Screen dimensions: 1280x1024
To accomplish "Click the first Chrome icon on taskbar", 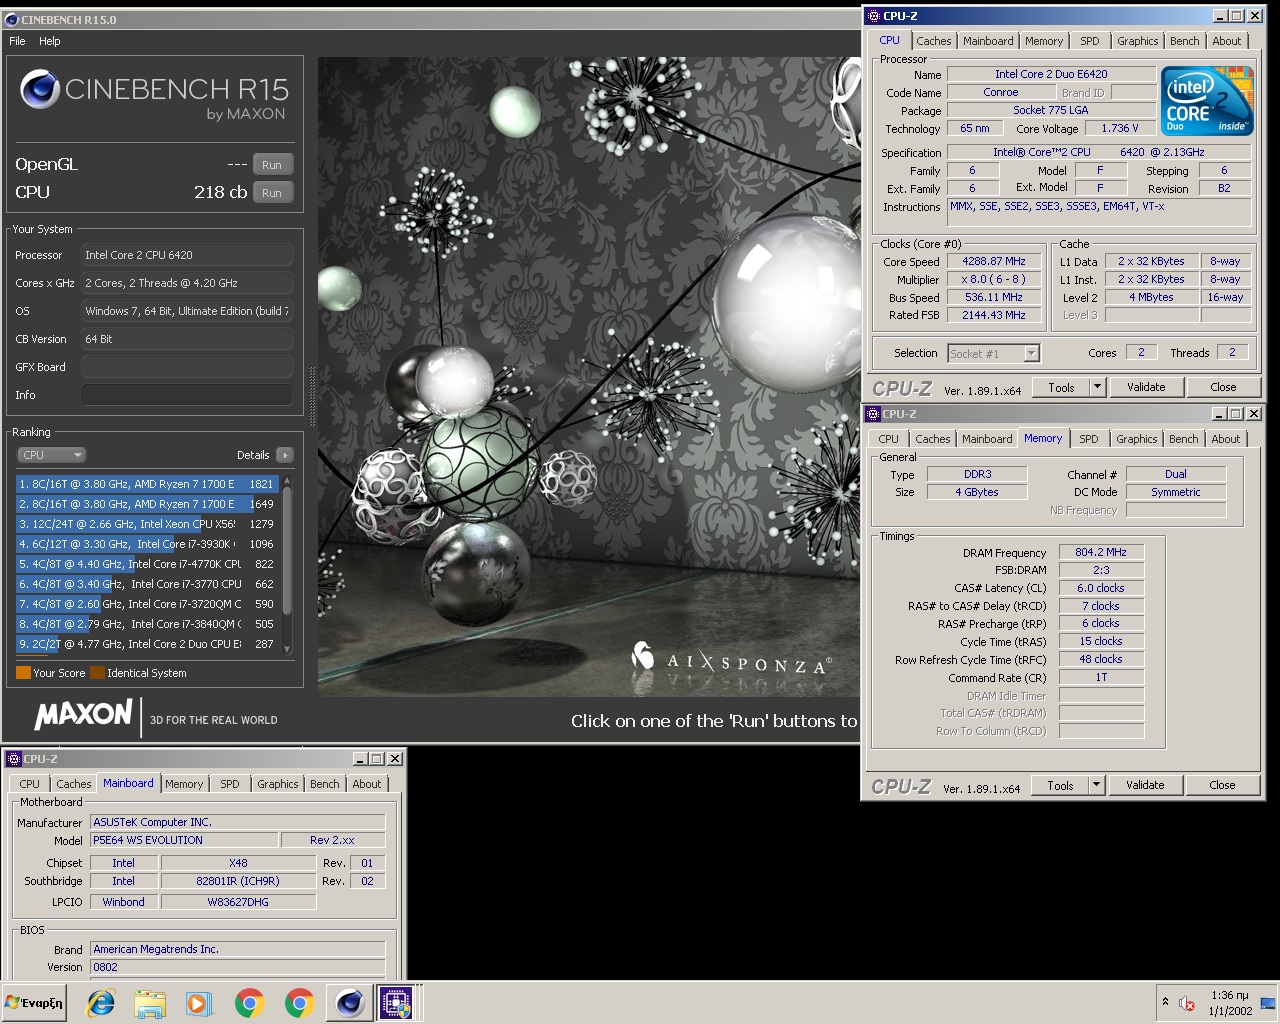I will [250, 1003].
